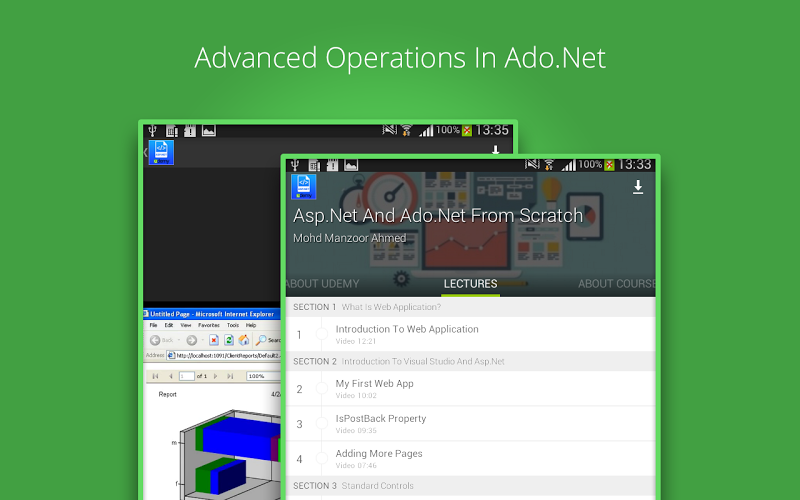Tap the muted sound icon in the front status bar
800x500 pixels.
tap(532, 164)
